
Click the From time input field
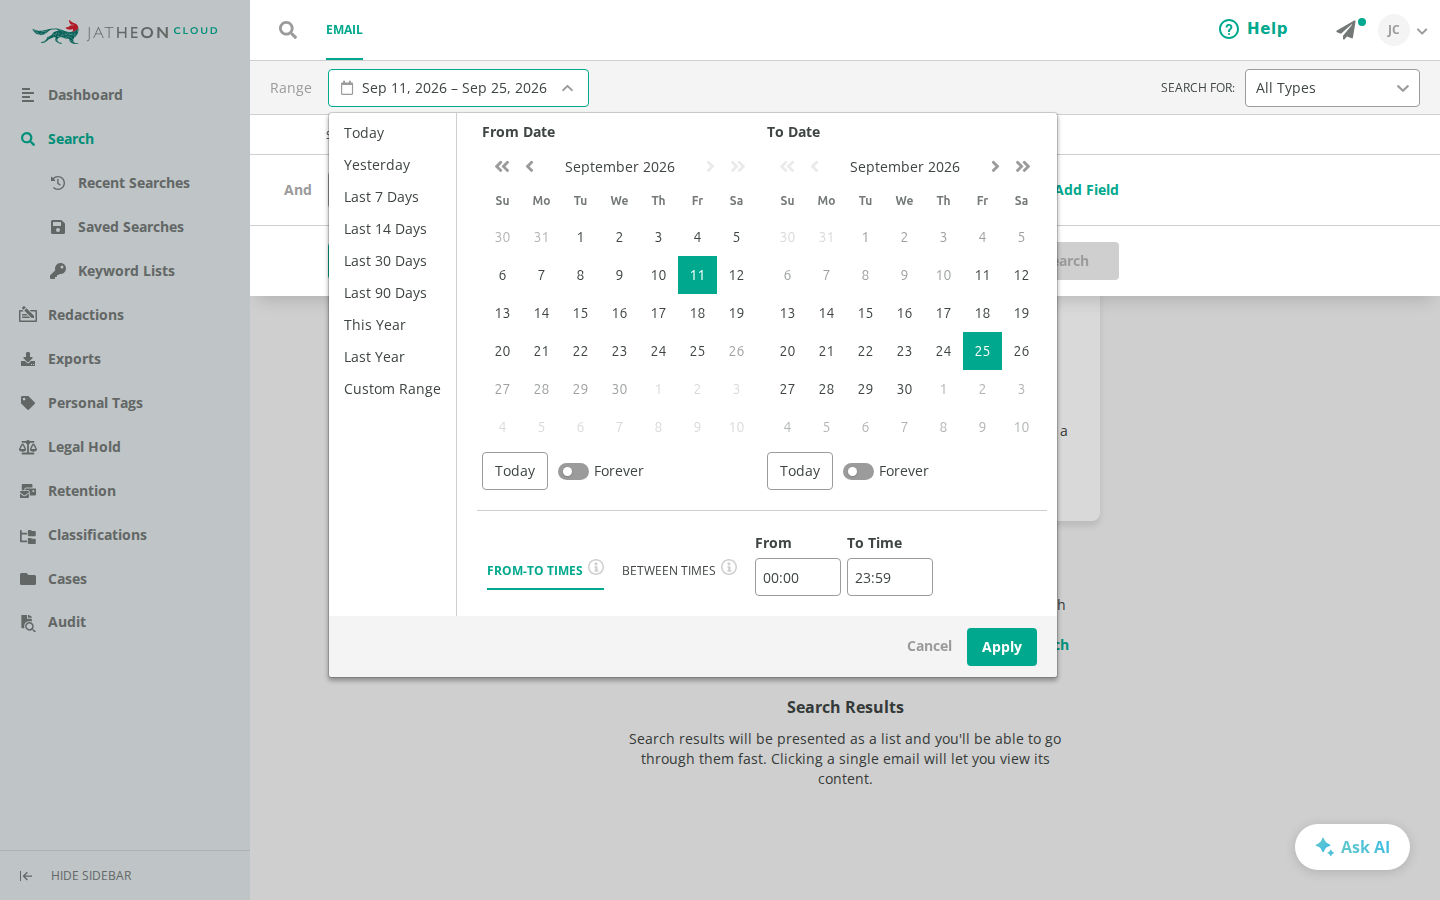798,577
